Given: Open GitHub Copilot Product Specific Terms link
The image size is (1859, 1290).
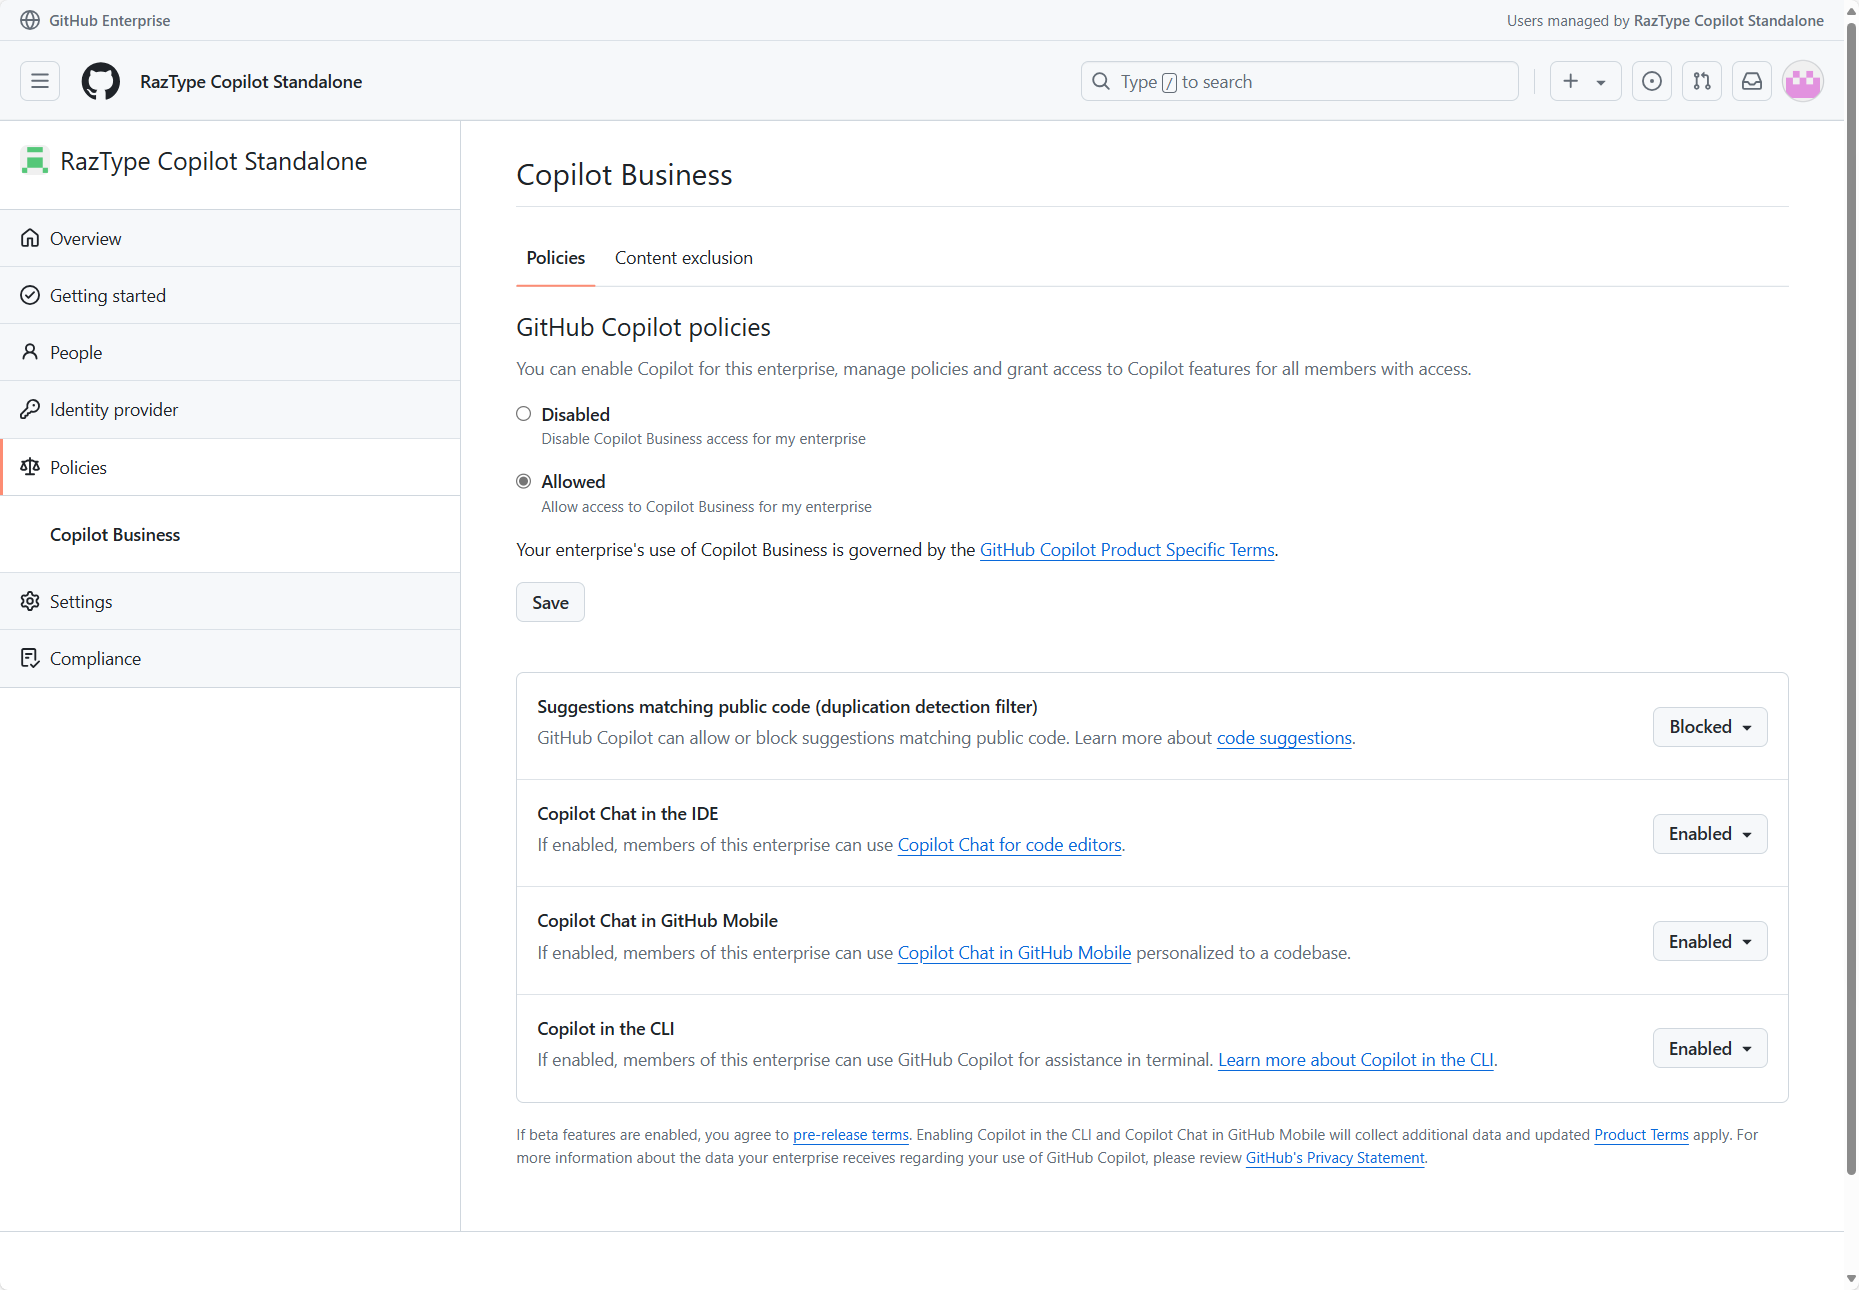Looking at the screenshot, I should [1126, 549].
